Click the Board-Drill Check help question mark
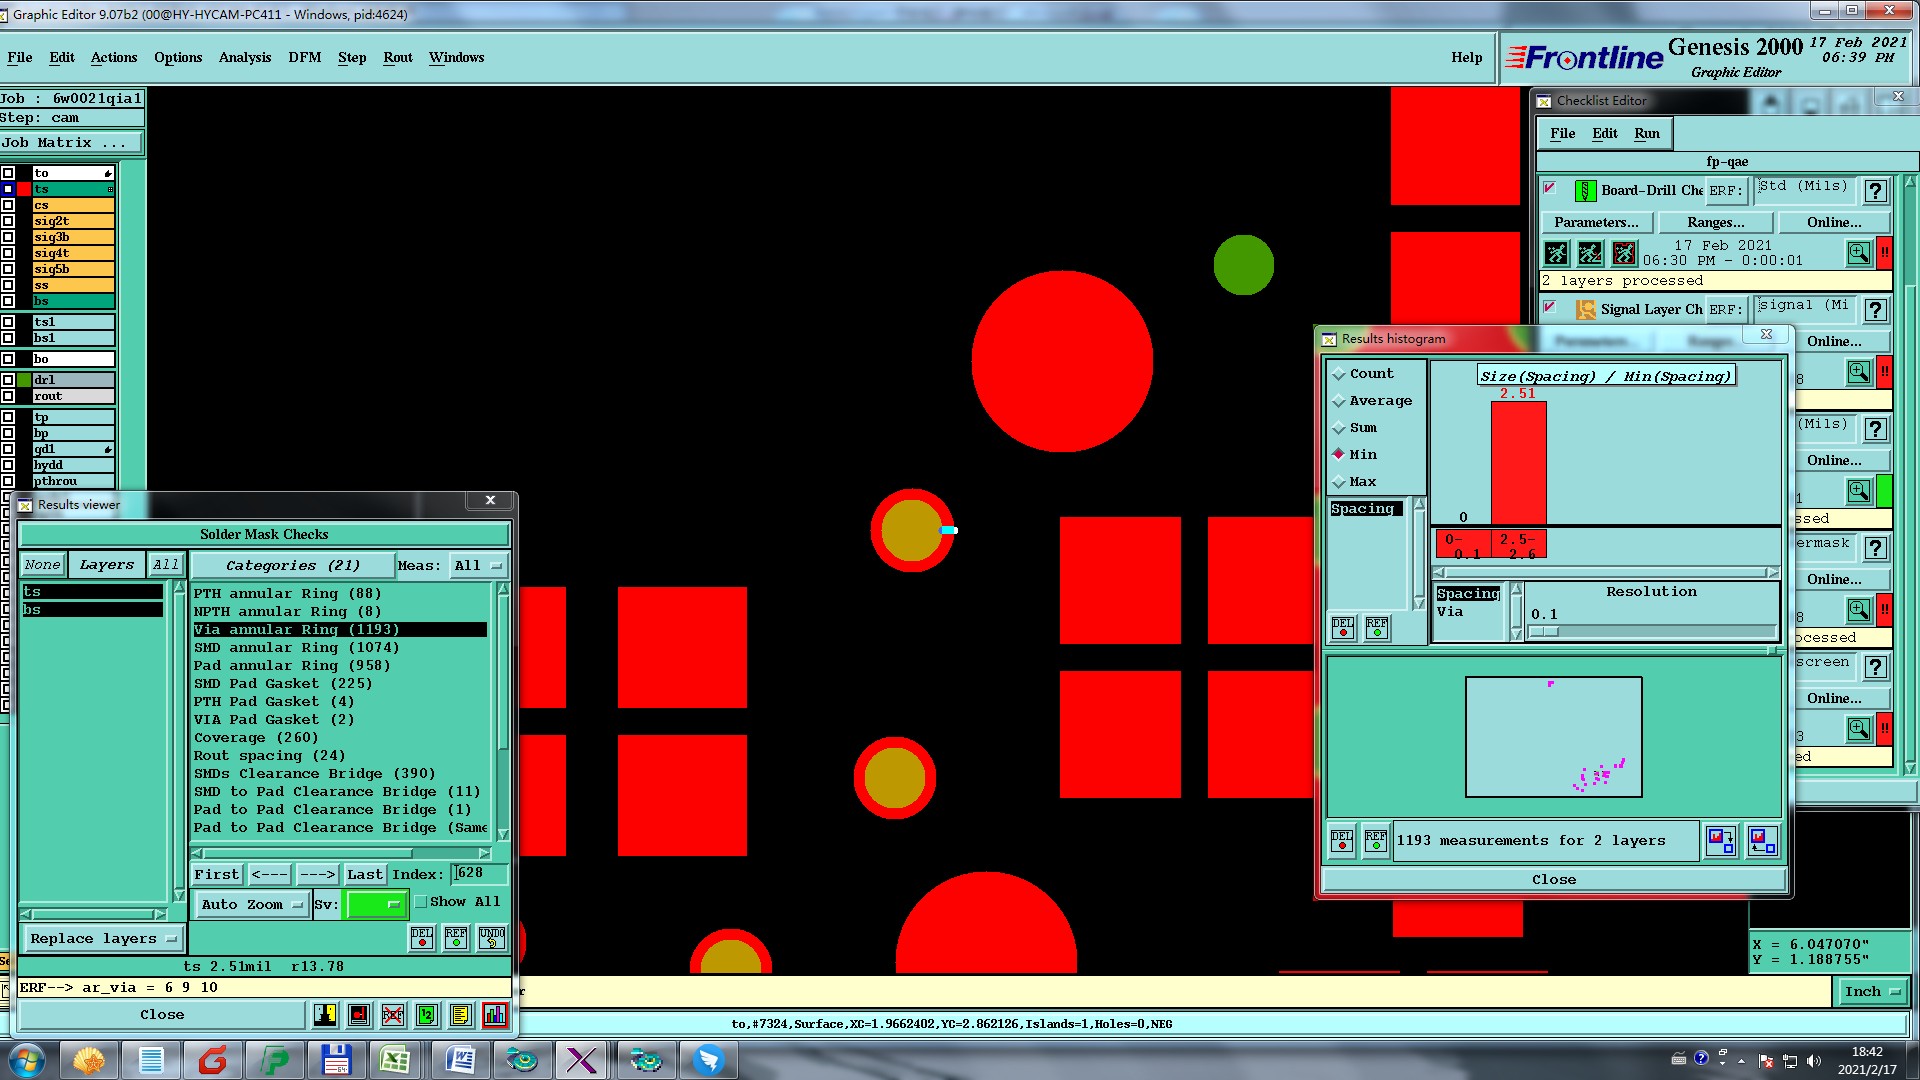The width and height of the screenshot is (1920, 1080). 1876,191
